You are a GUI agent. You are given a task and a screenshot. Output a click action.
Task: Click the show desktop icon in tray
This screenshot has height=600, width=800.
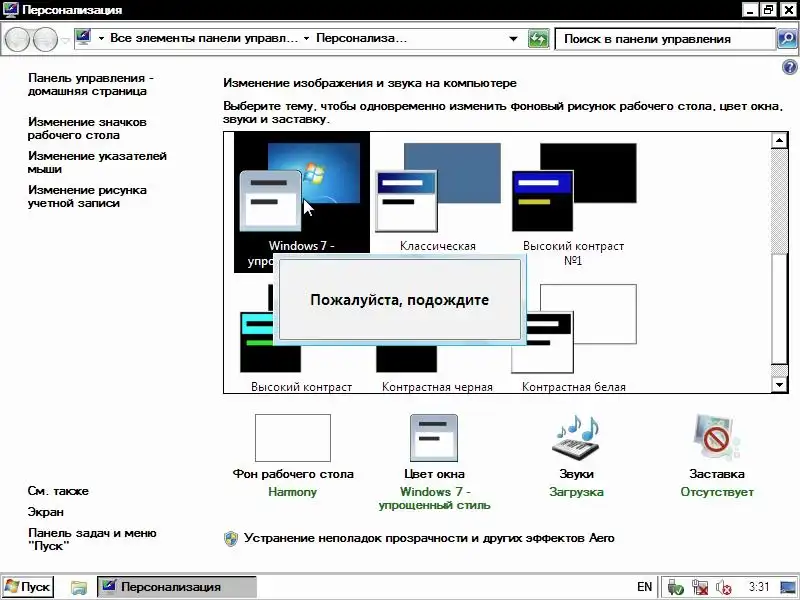(789, 587)
